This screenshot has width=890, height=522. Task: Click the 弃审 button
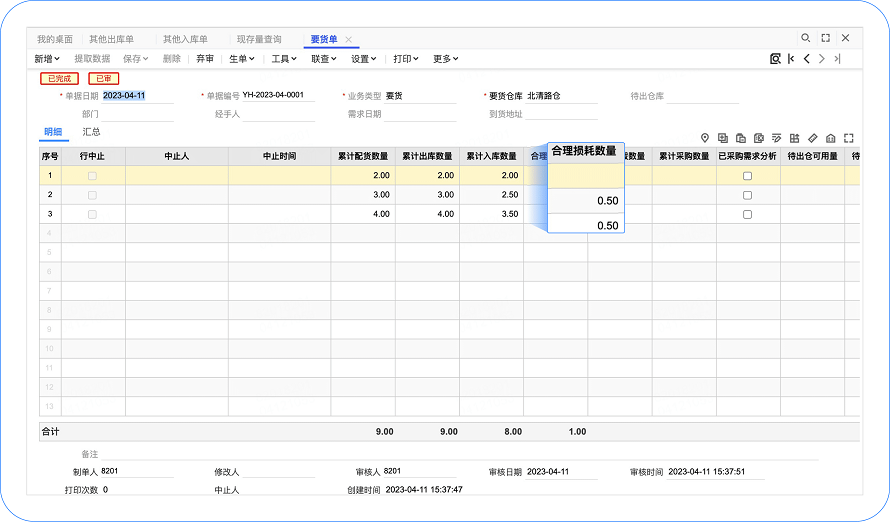click(x=204, y=59)
